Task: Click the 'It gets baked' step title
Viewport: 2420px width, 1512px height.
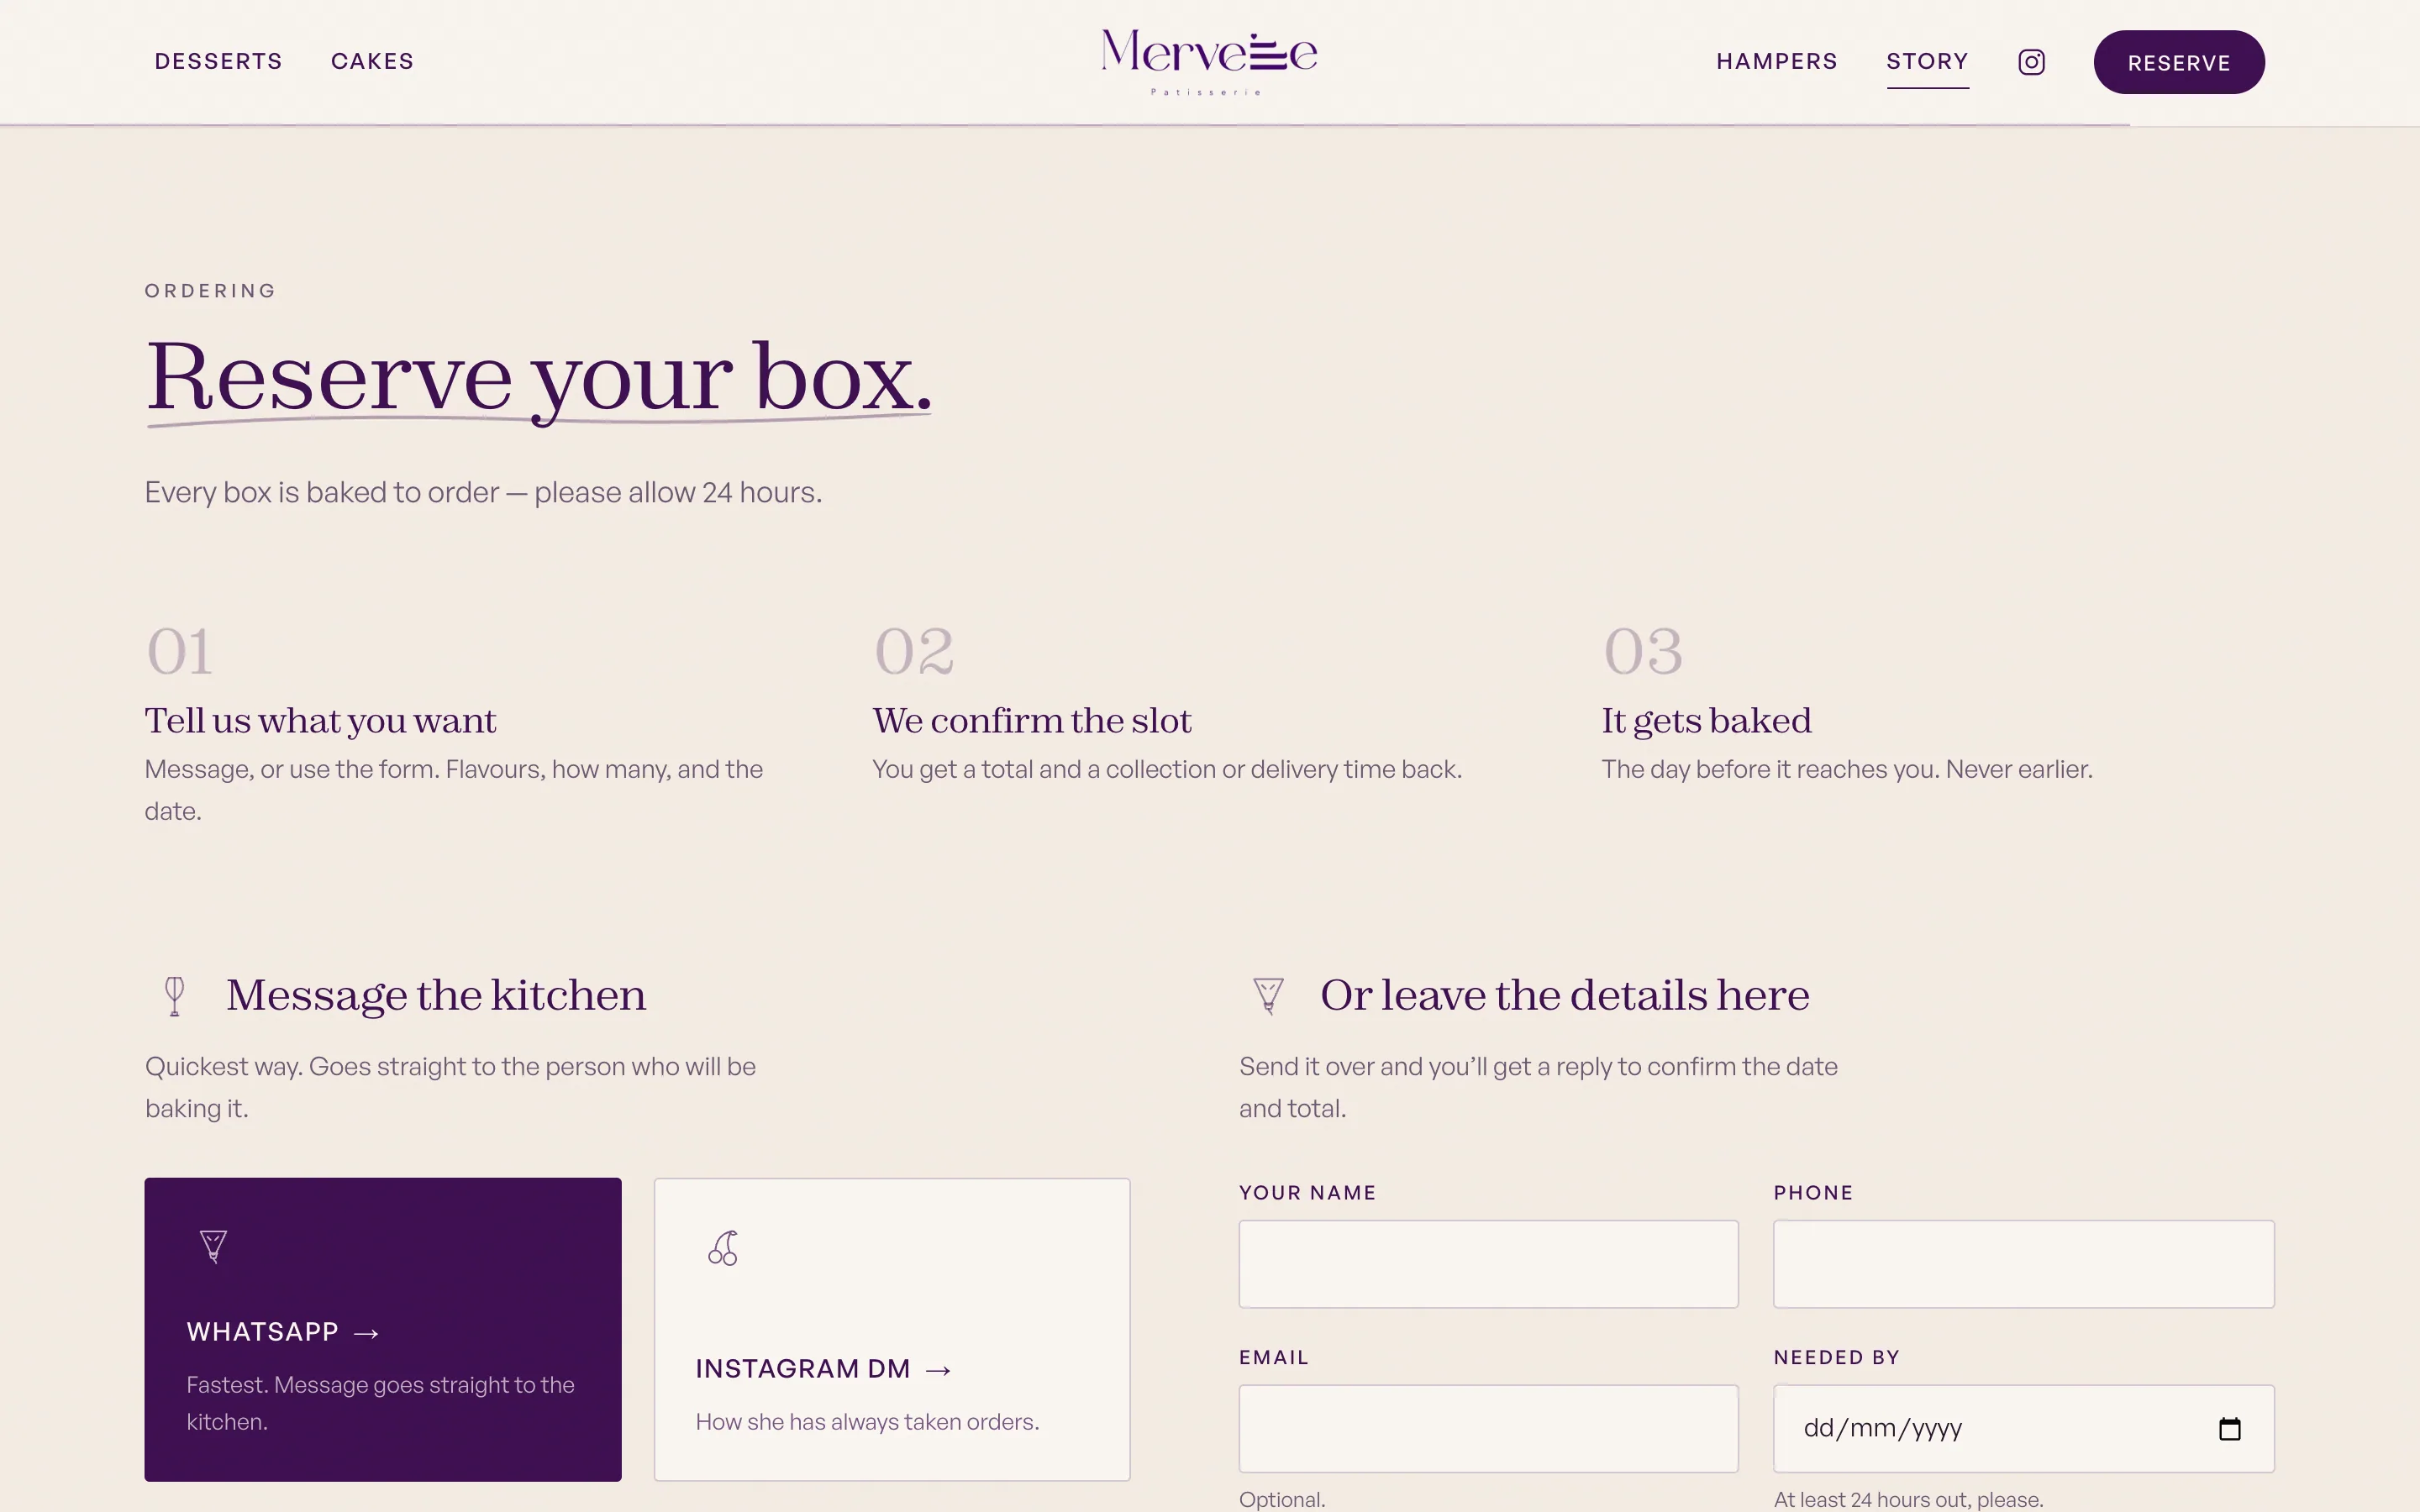Action: coord(1706,721)
